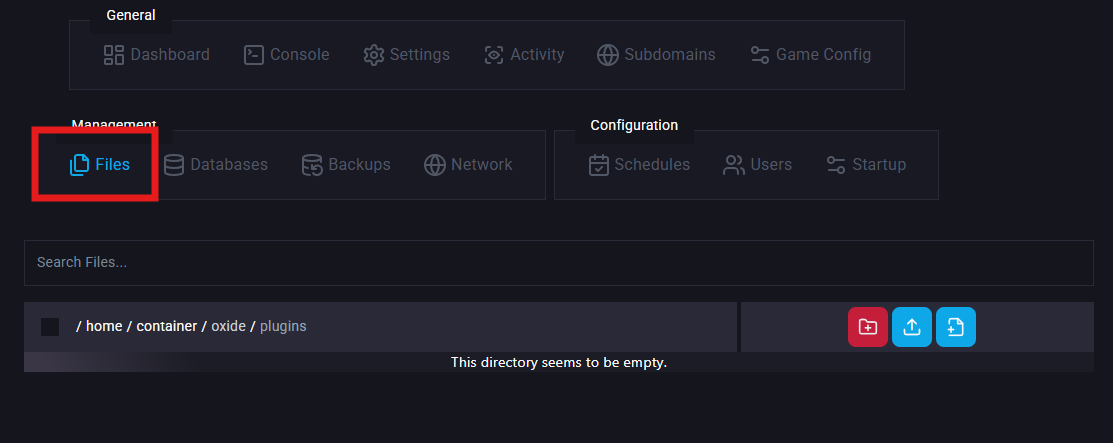Open the Console tab
Screen dimensions: 1113x443
[x=287, y=55]
